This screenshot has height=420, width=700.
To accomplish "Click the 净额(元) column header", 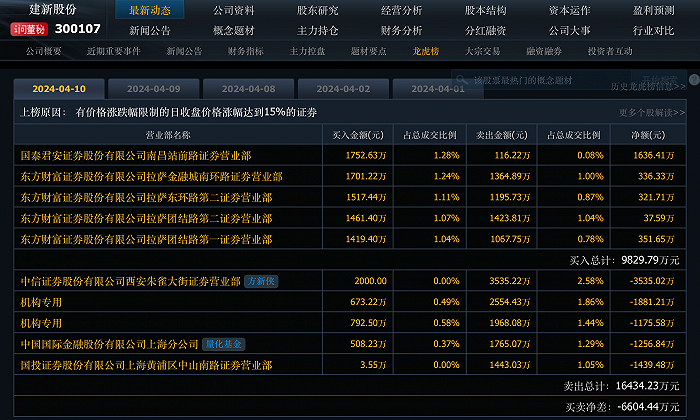I will (648, 135).
